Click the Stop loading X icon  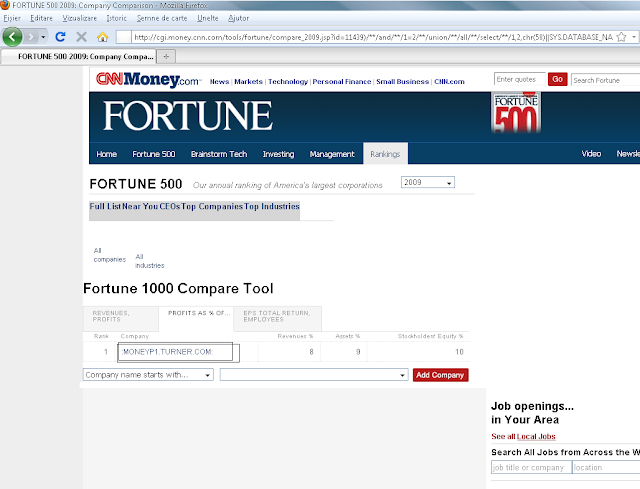[82, 37]
